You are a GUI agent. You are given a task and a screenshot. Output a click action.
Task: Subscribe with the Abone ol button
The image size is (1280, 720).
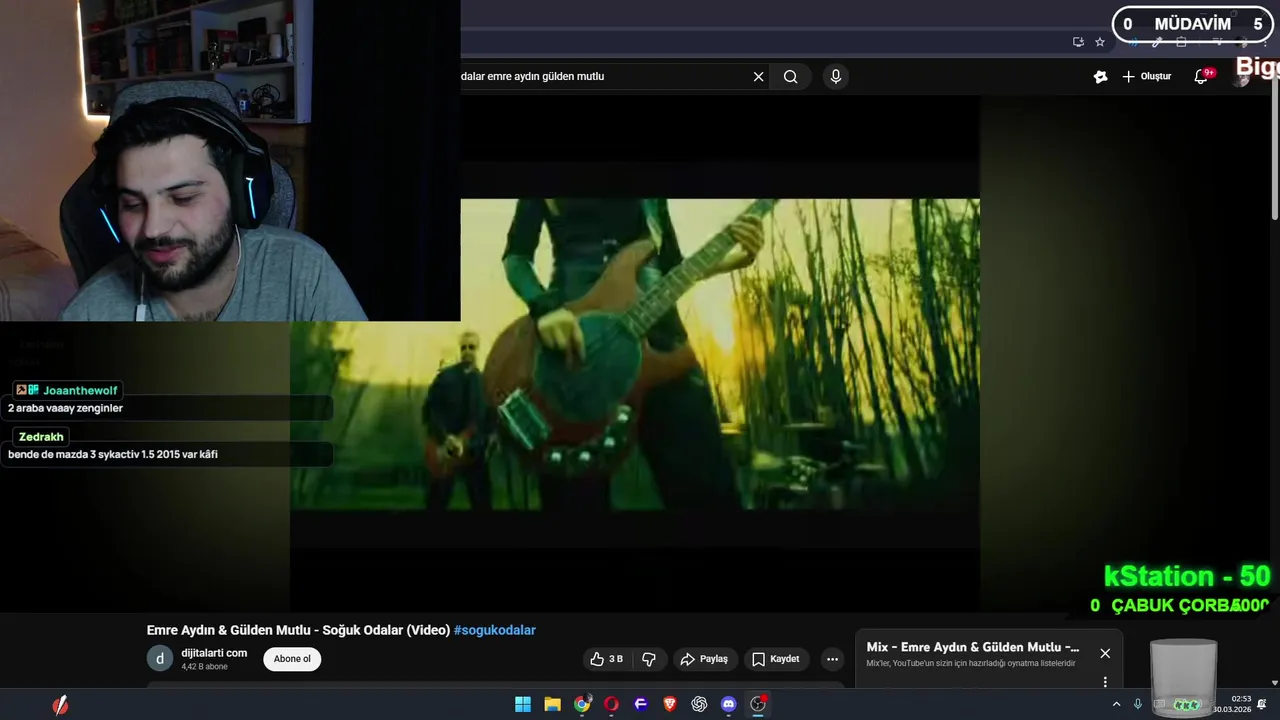pyautogui.click(x=292, y=659)
